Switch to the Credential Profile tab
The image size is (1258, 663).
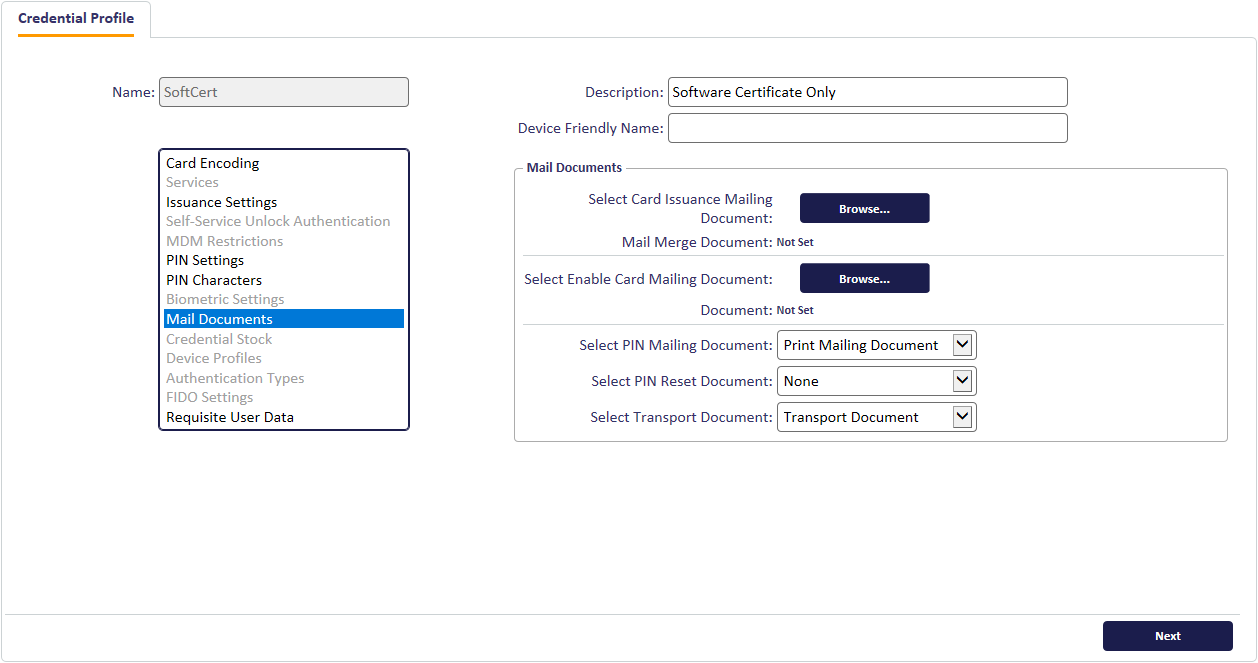coord(76,18)
